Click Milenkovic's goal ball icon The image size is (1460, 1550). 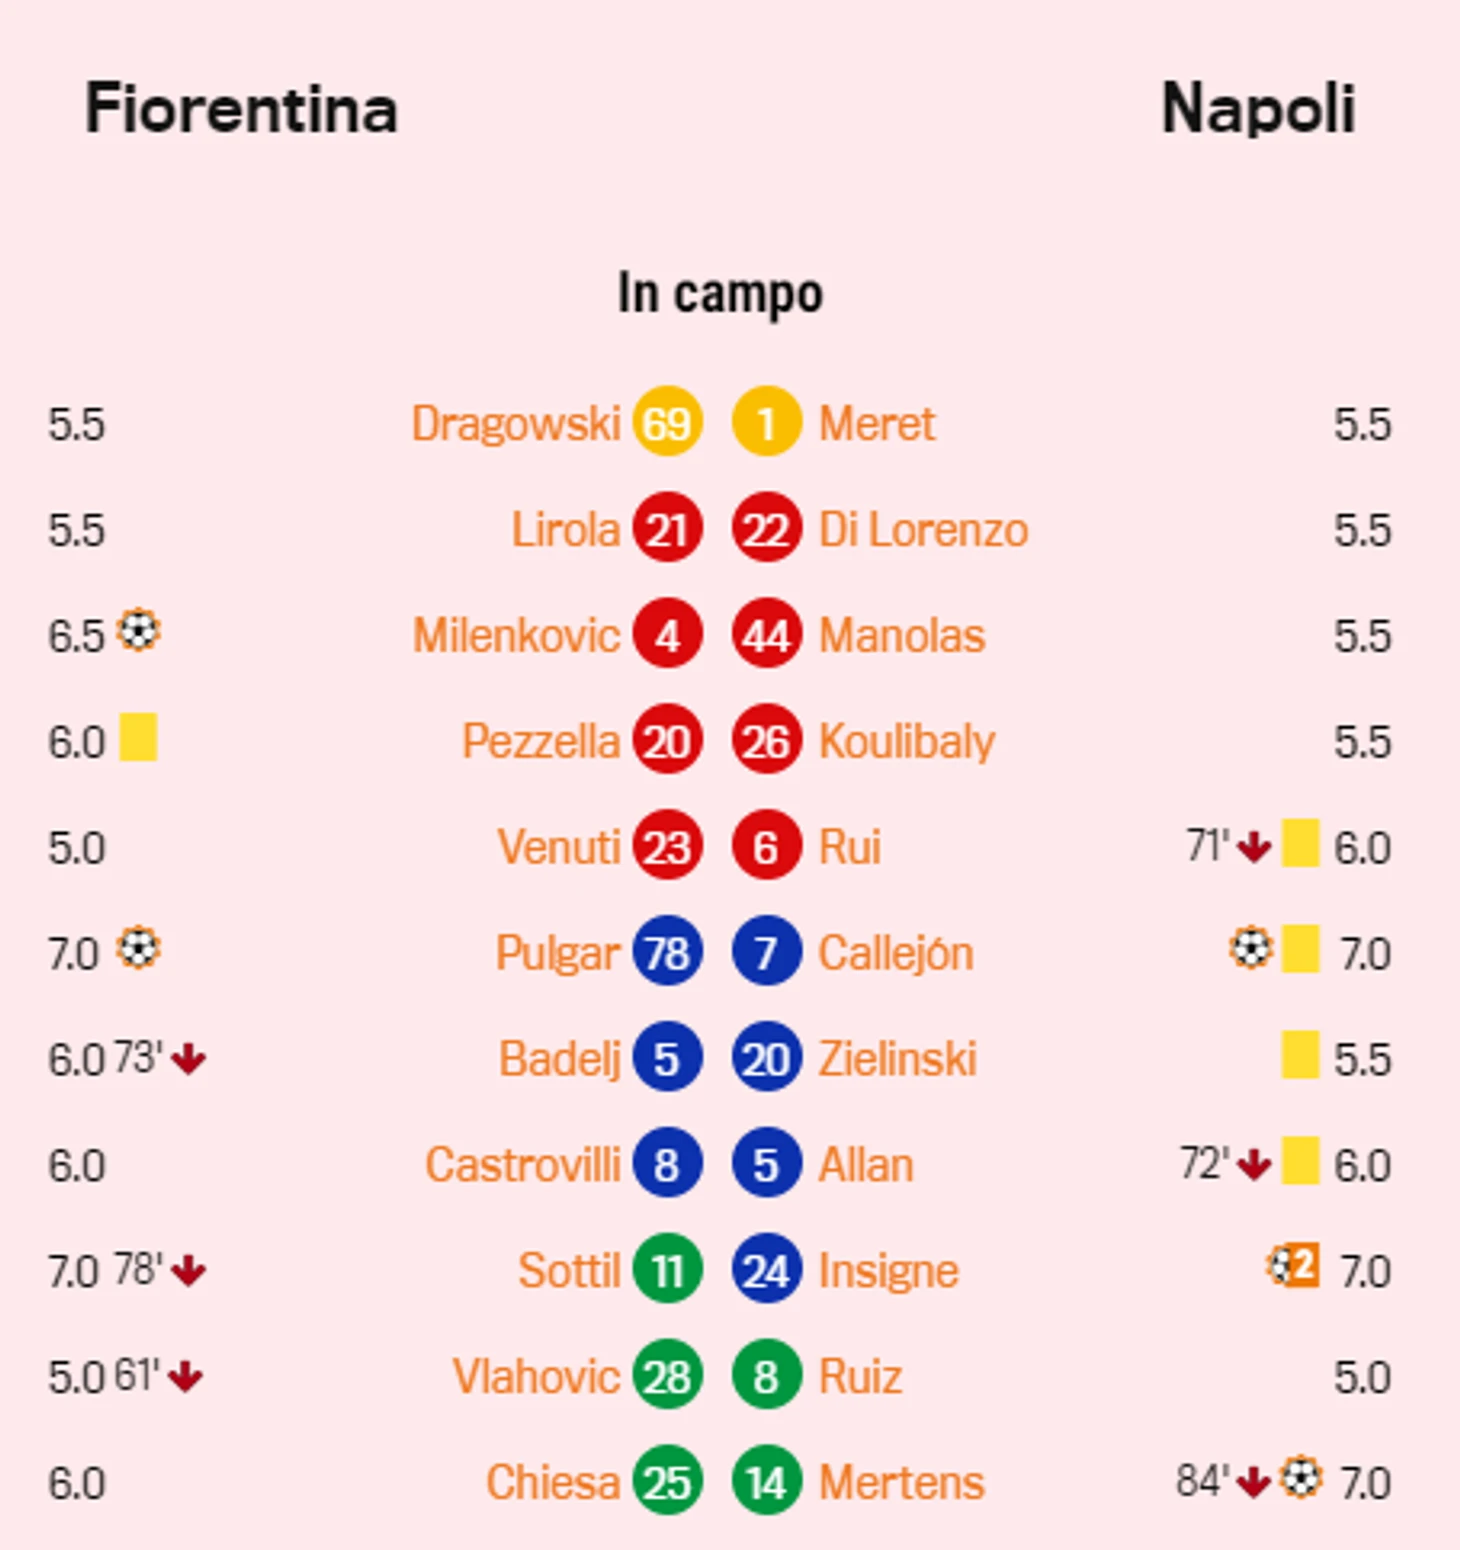(x=138, y=631)
